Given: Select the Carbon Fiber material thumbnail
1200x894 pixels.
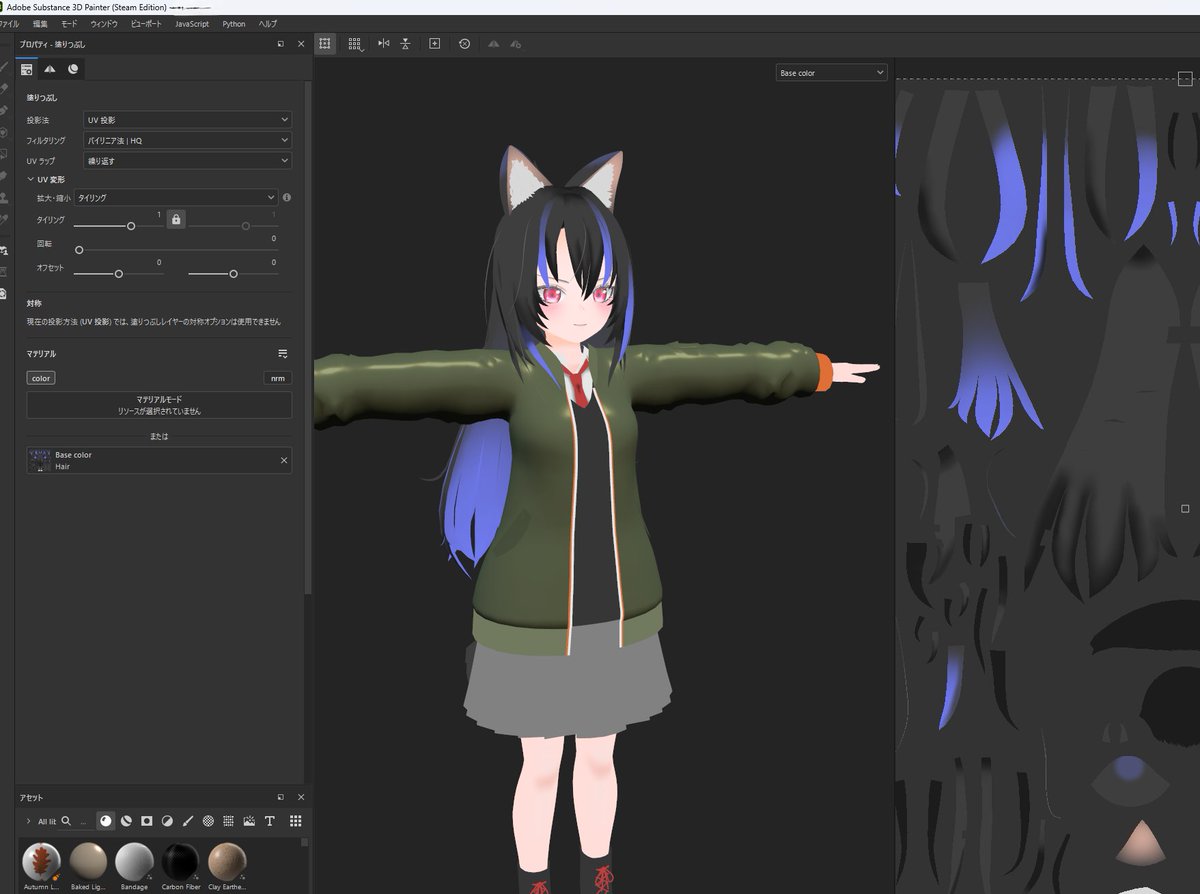Looking at the screenshot, I should pyautogui.click(x=181, y=860).
